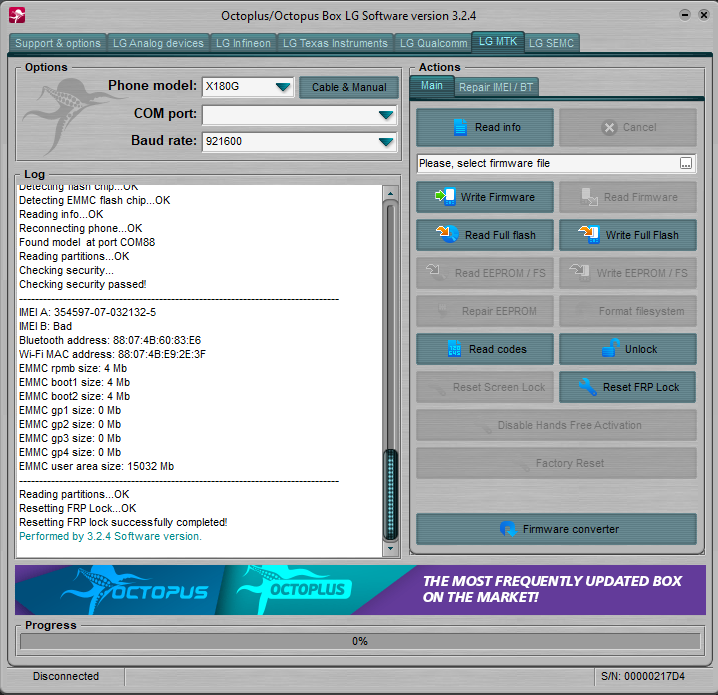Minimize the Octoplus window
The width and height of the screenshot is (718, 695).
(x=685, y=15)
